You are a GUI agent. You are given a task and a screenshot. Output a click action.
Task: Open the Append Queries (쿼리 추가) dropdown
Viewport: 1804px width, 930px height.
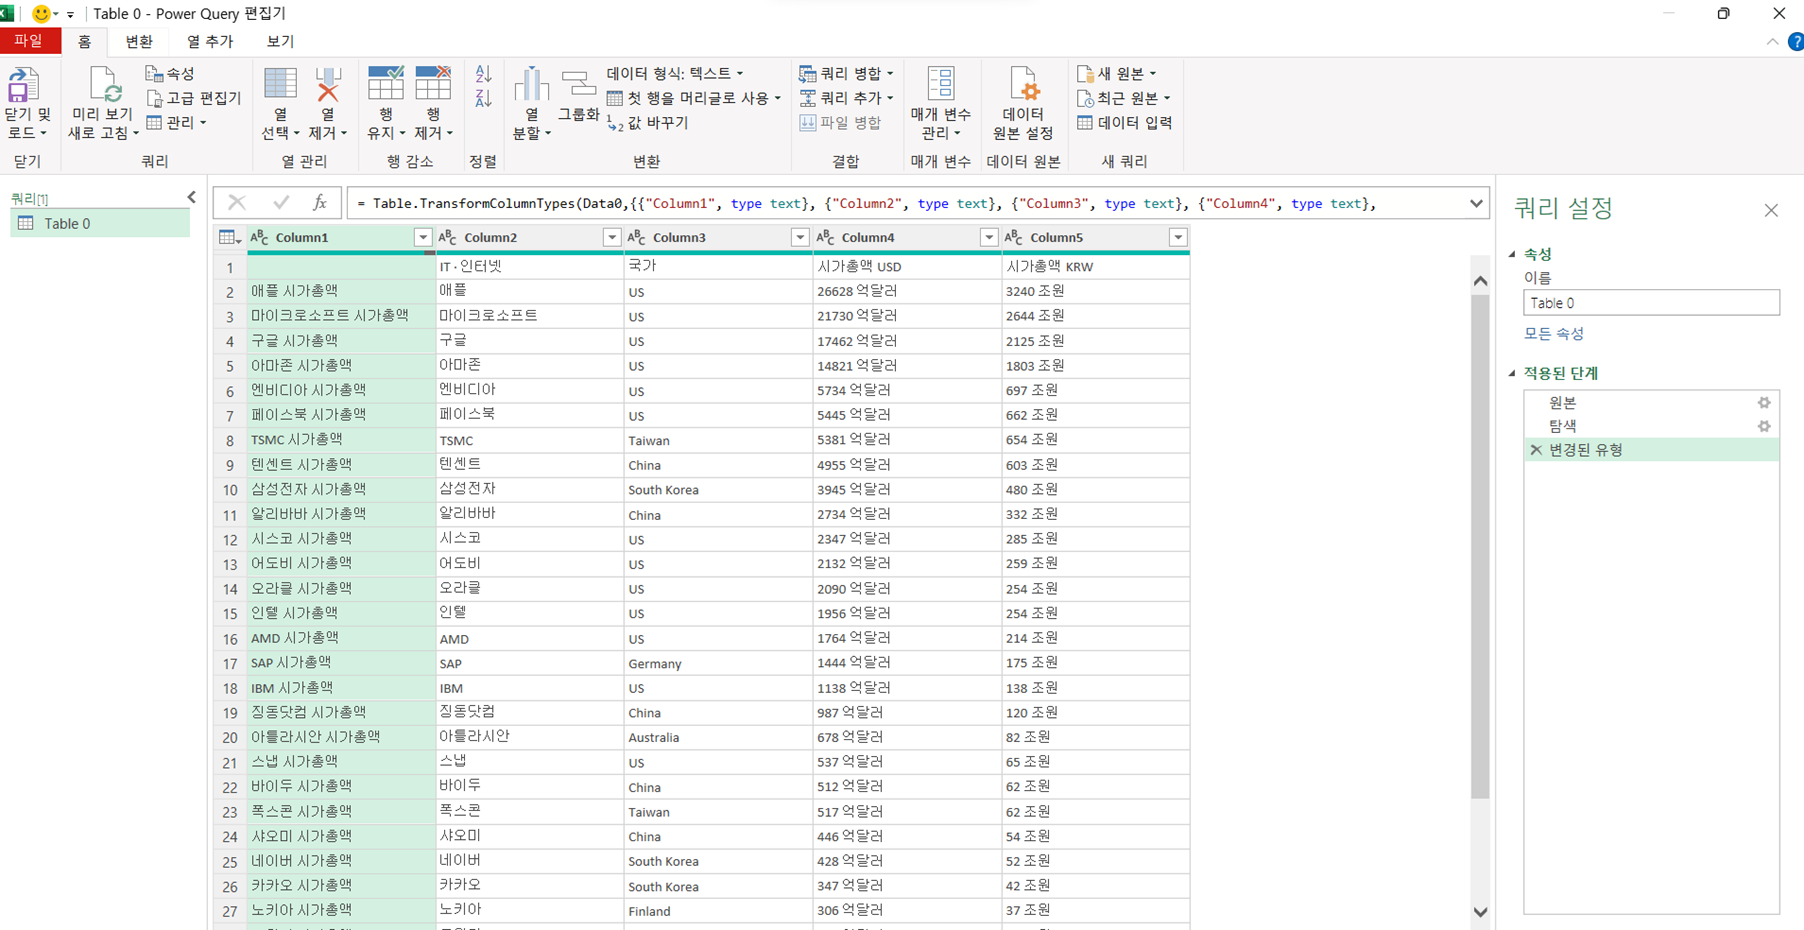pos(846,98)
